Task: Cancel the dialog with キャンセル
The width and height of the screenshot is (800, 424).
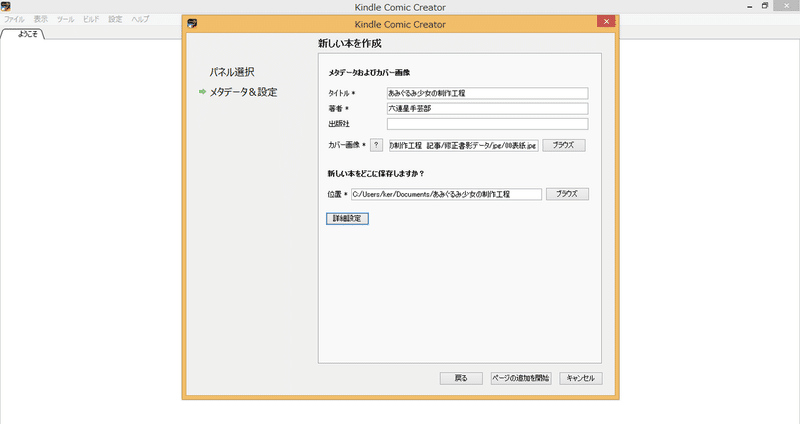Action: pos(581,378)
